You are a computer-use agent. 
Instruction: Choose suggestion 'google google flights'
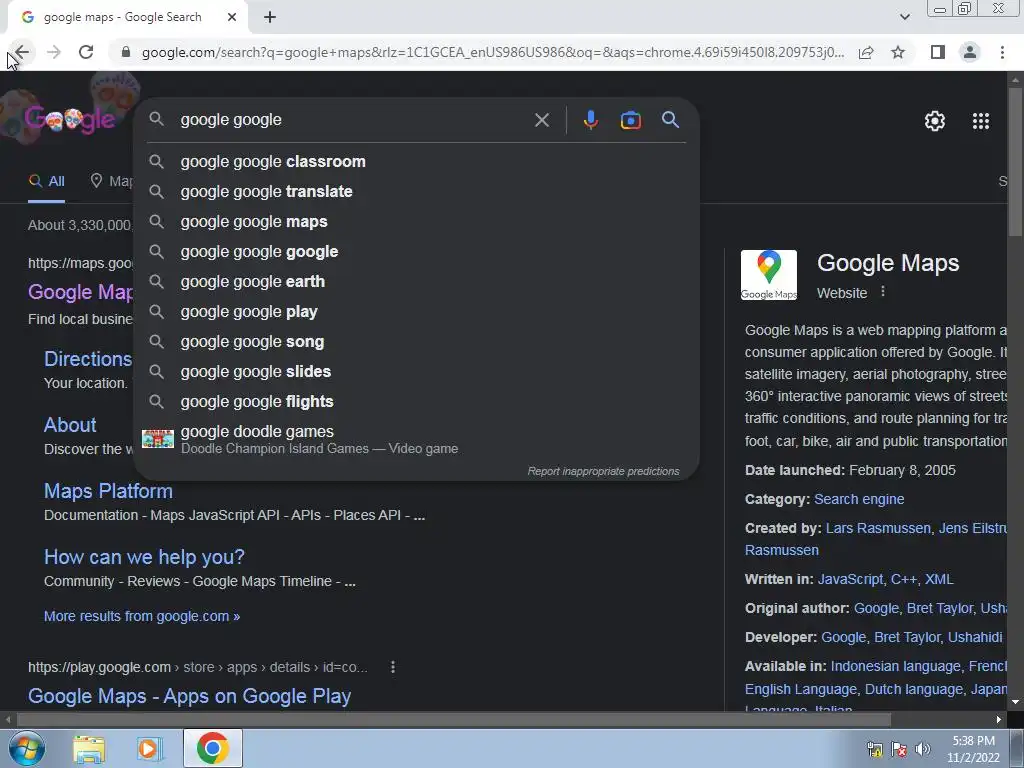click(417, 402)
